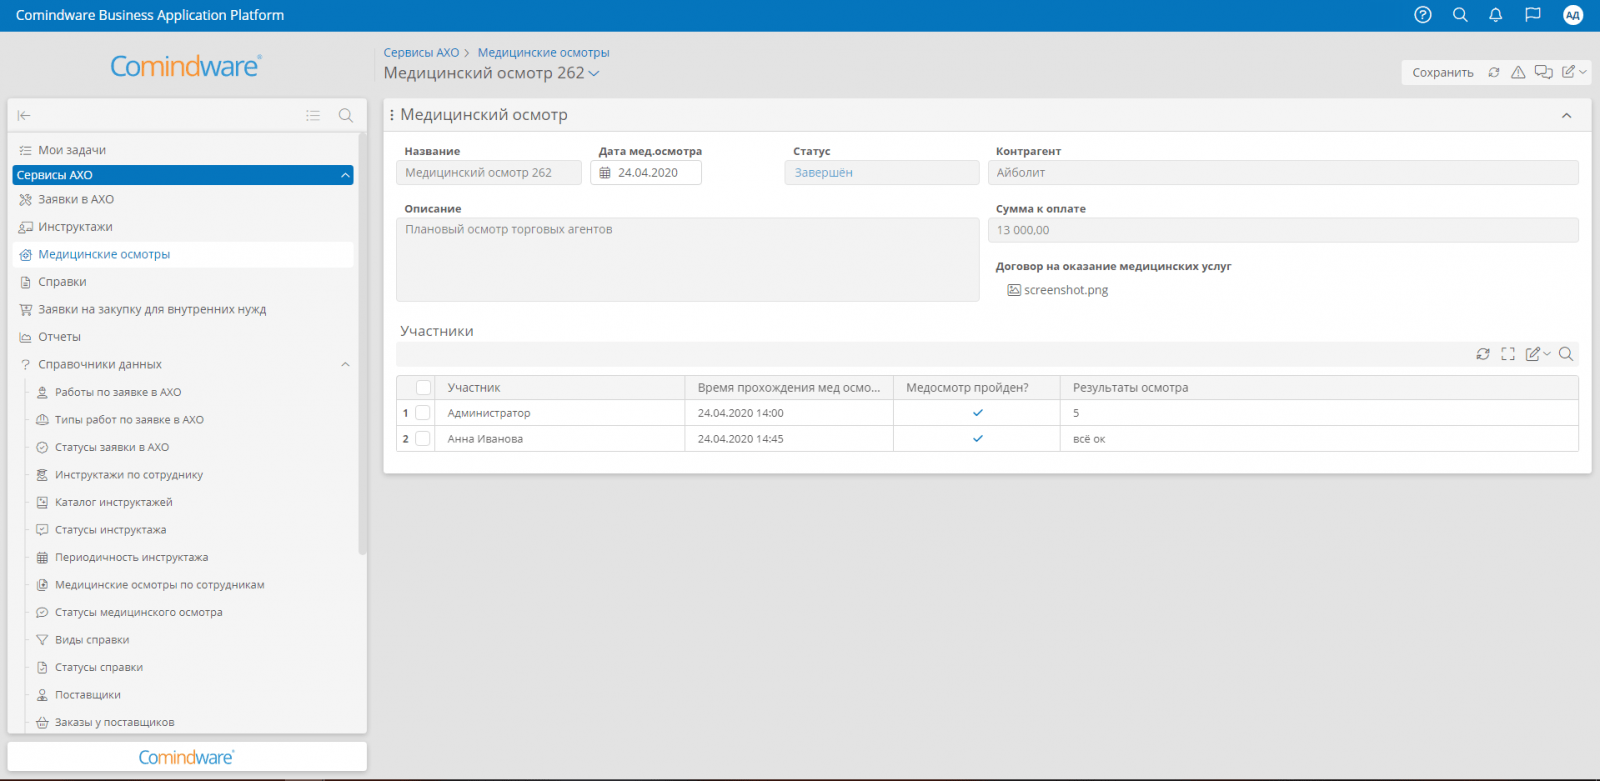
Task: Open the notifications bell
Action: (x=1496, y=15)
